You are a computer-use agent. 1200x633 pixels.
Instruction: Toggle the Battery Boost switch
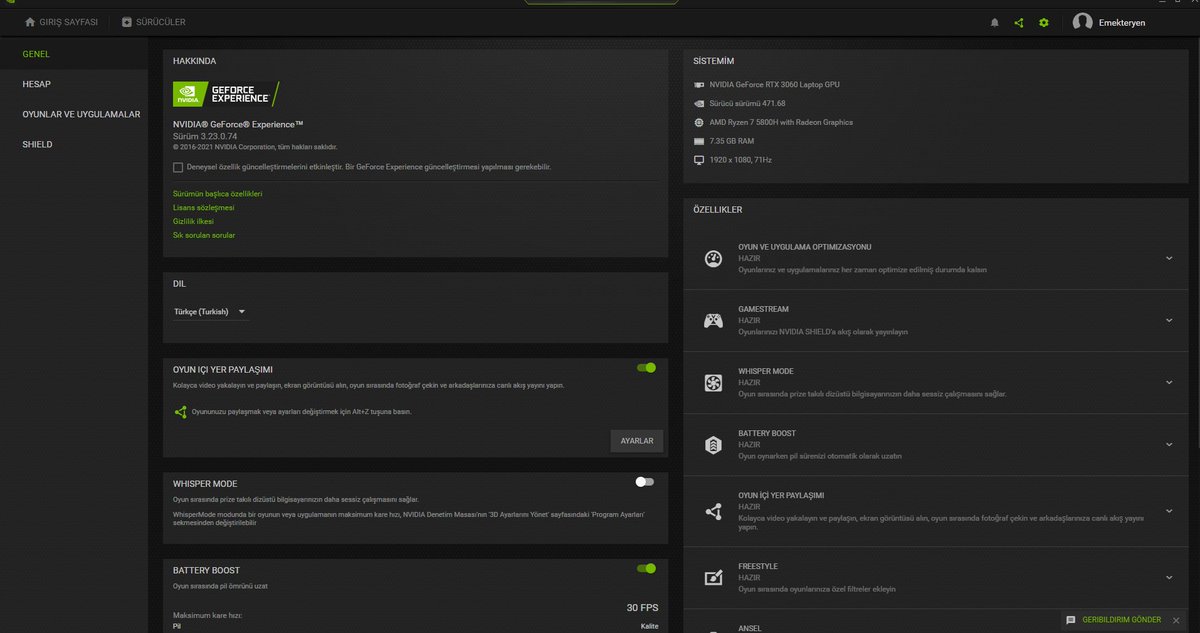click(646, 568)
